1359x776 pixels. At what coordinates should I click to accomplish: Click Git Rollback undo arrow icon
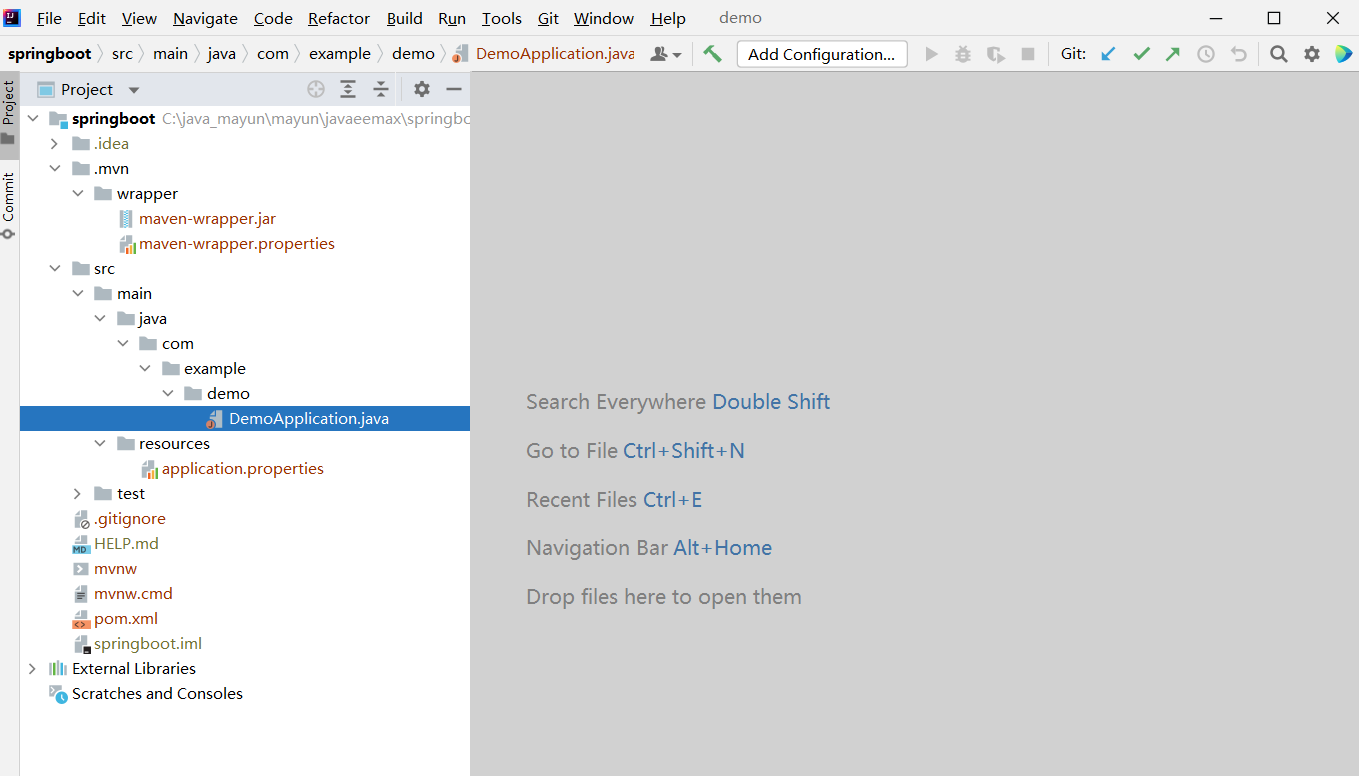point(1239,54)
